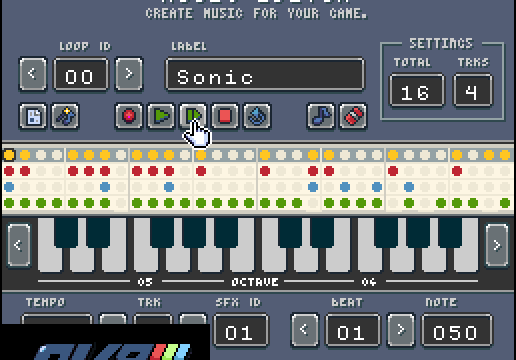Toggle empty green track step 20
The height and width of the screenshot is (360, 516).
click(313, 203)
